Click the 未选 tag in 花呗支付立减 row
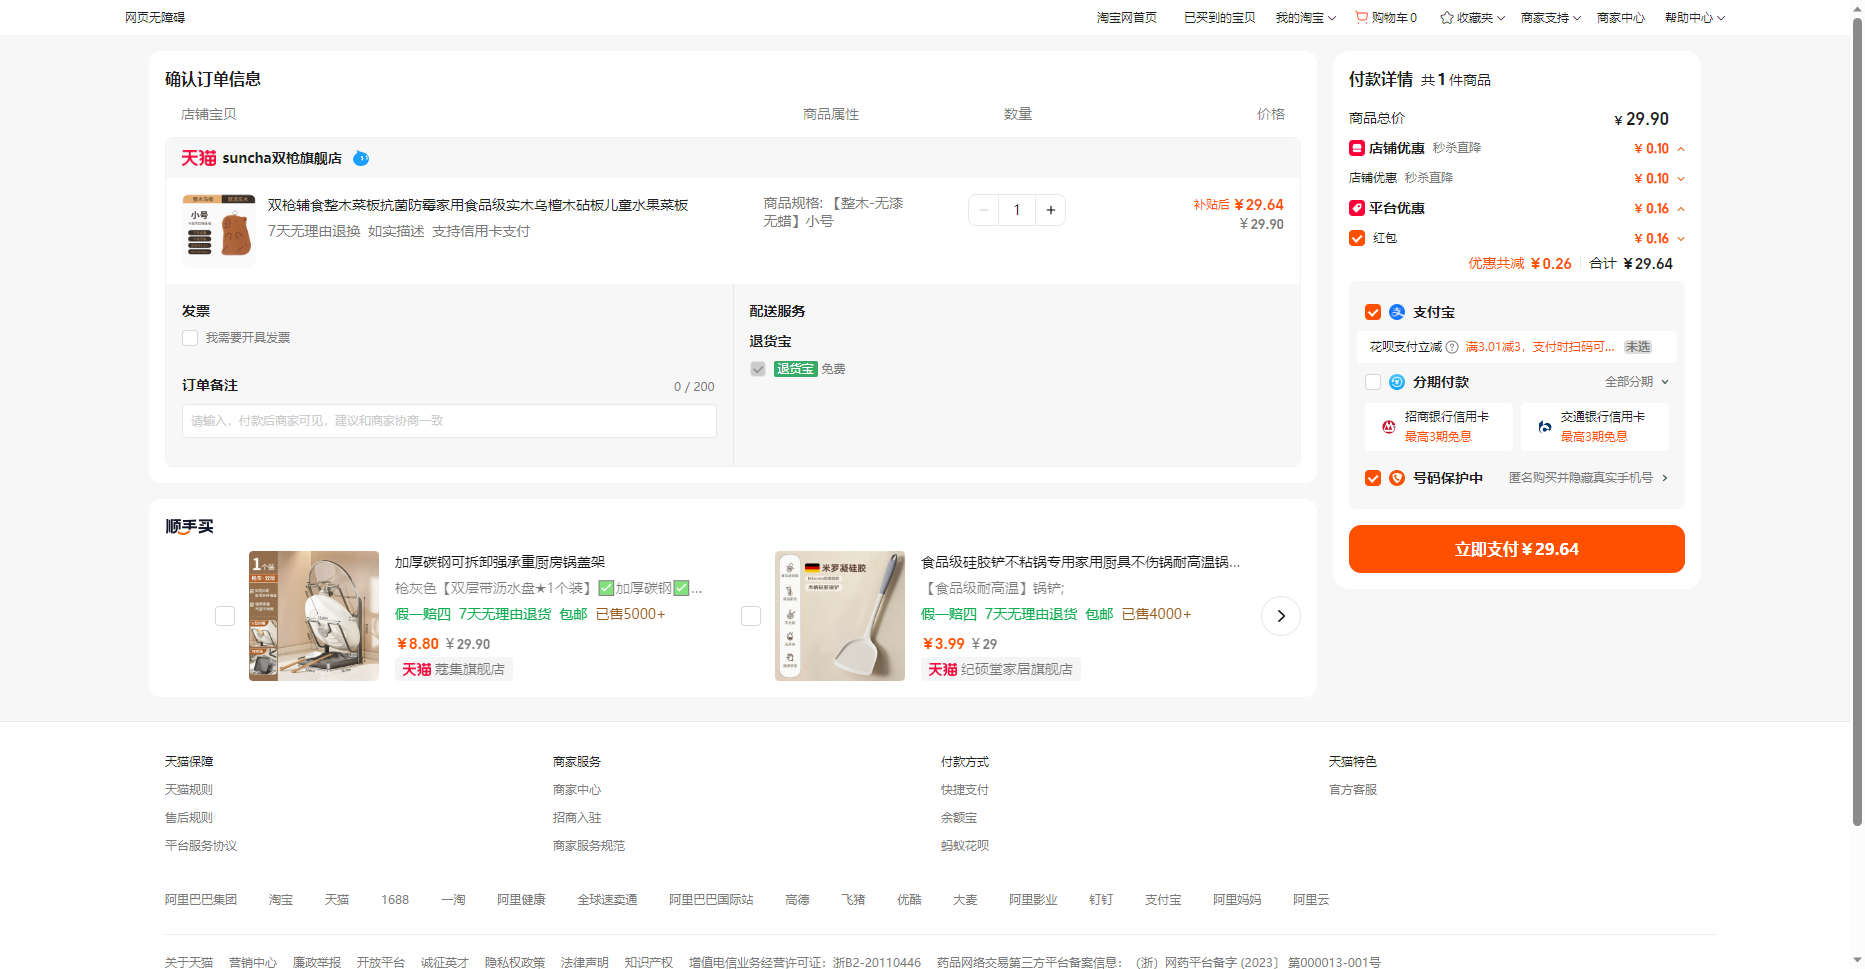 (1638, 347)
